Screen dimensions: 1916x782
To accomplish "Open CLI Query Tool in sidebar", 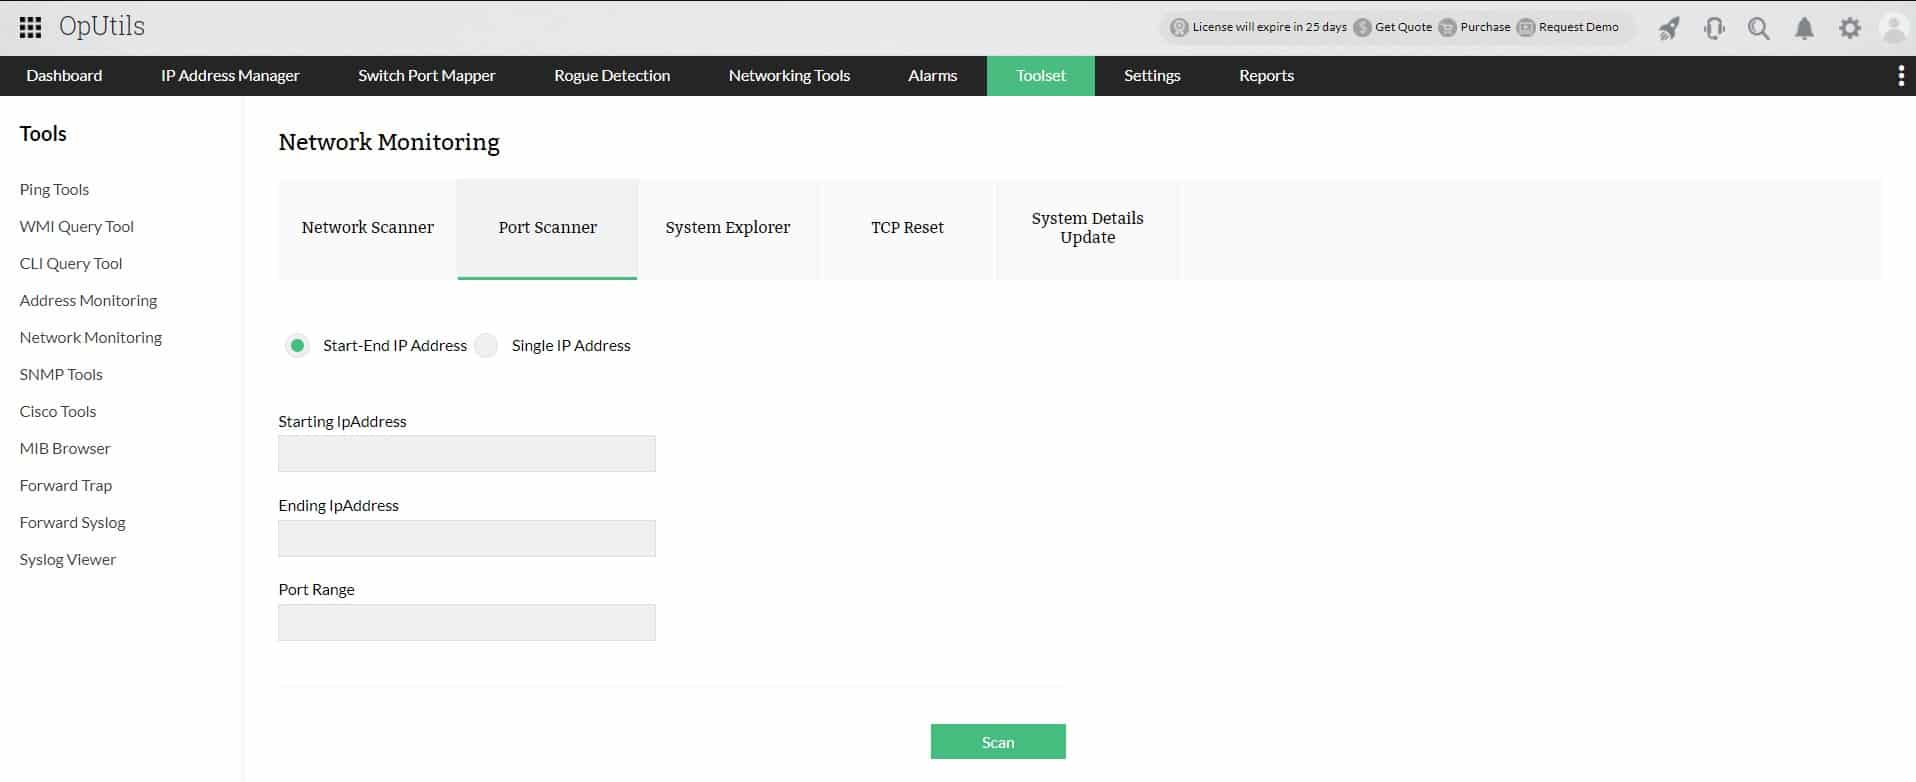I will [71, 264].
